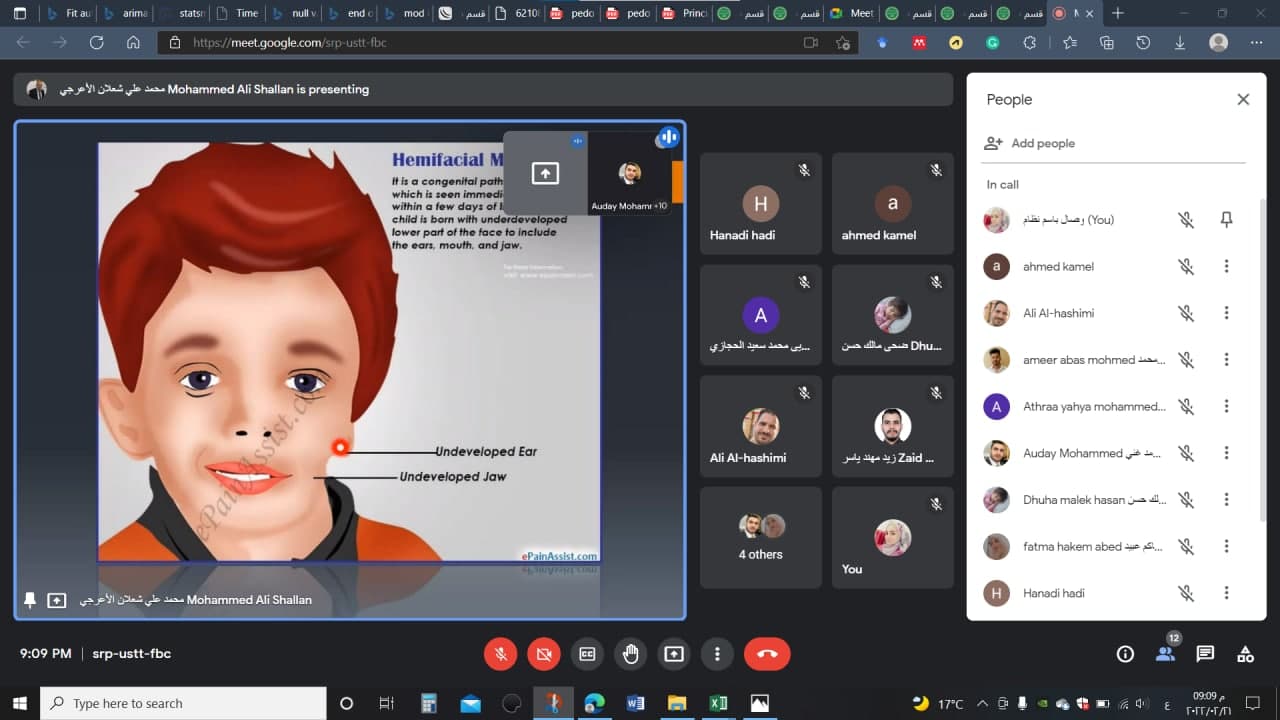The image size is (1280, 720).
Task: Open ahmed kamel's options menu
Action: click(1227, 266)
